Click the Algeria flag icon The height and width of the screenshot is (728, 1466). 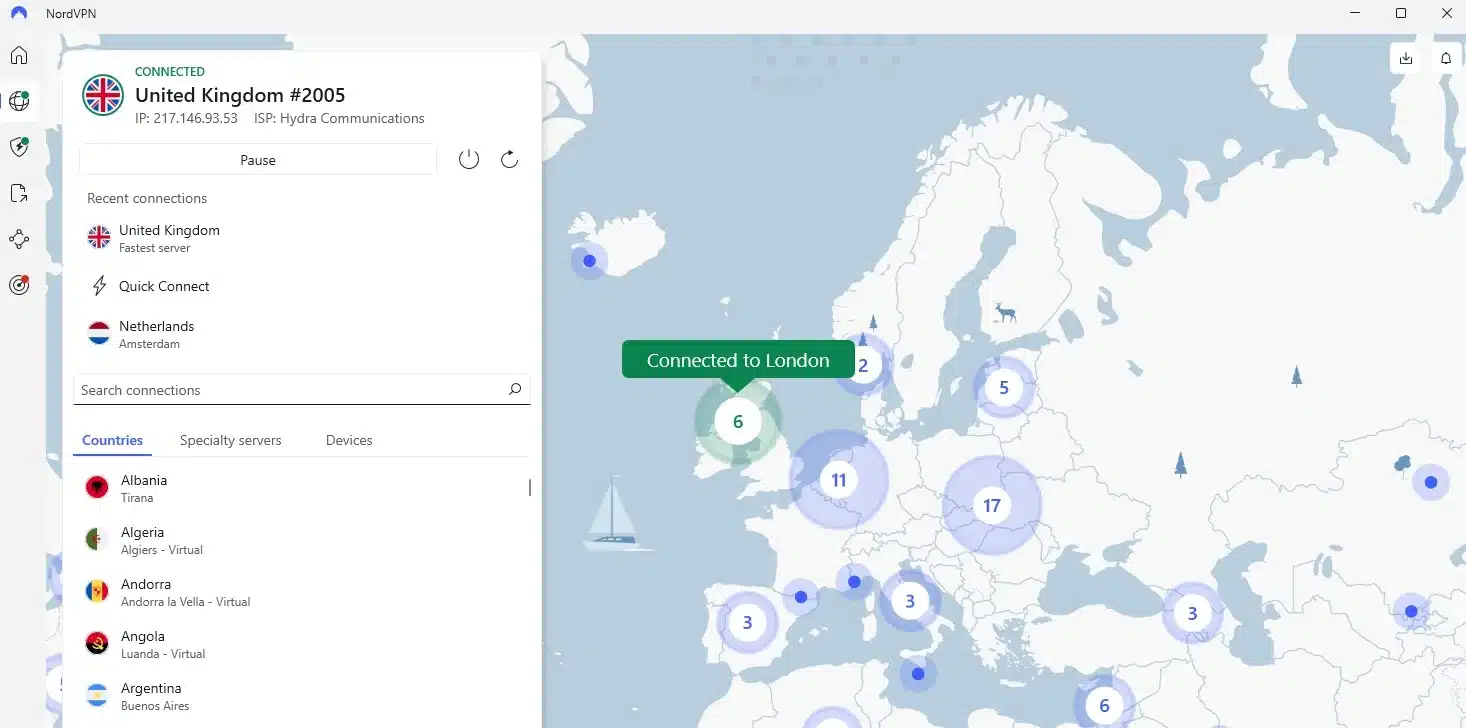[x=97, y=540]
